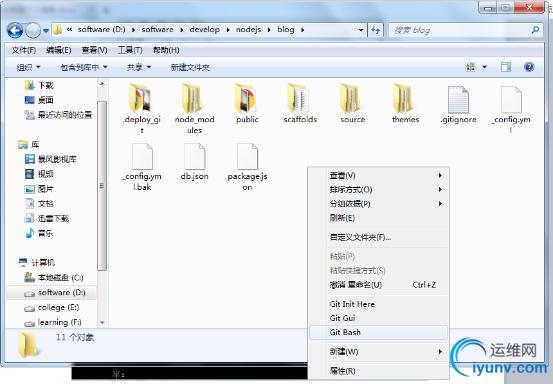Choose 刷新(E) in context menu

(x=378, y=218)
